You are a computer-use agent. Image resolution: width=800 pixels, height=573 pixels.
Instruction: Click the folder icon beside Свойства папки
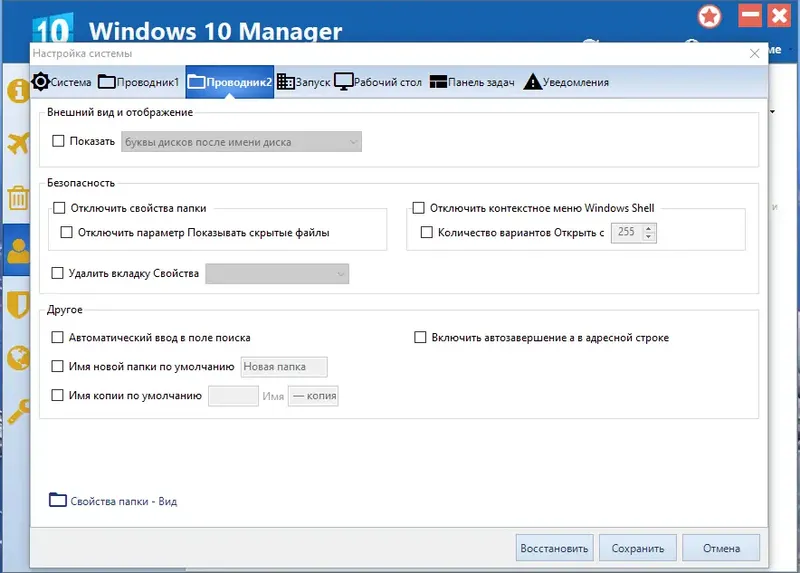(58, 500)
